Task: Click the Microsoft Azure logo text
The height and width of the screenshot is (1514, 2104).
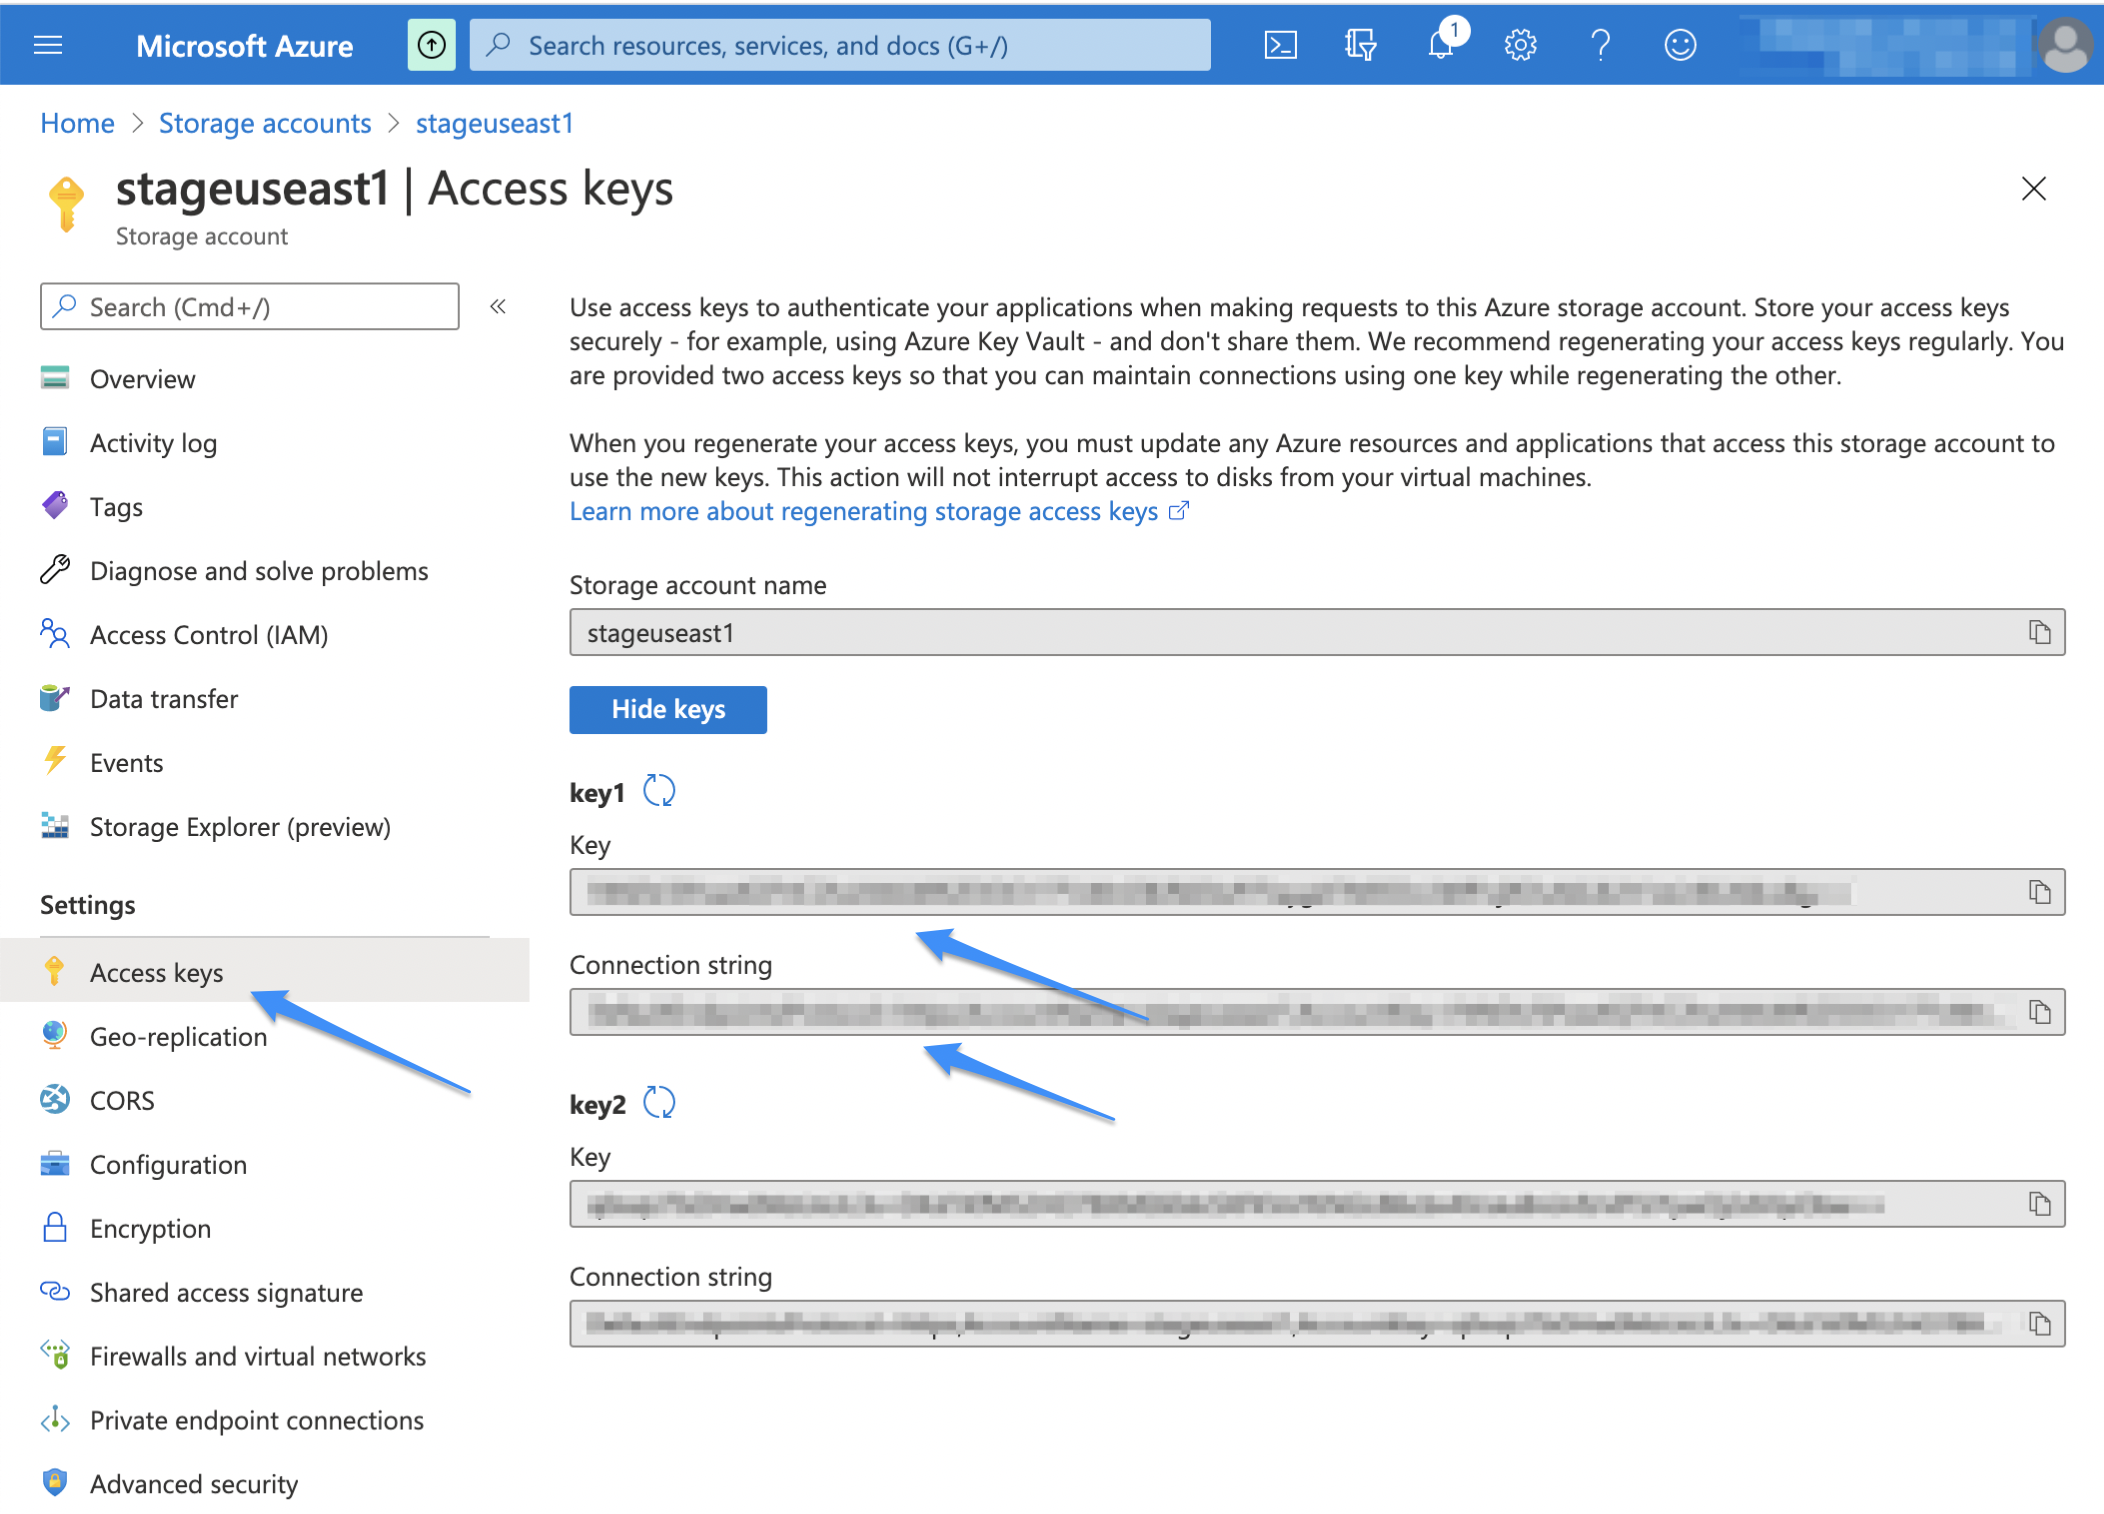Action: tap(244, 46)
